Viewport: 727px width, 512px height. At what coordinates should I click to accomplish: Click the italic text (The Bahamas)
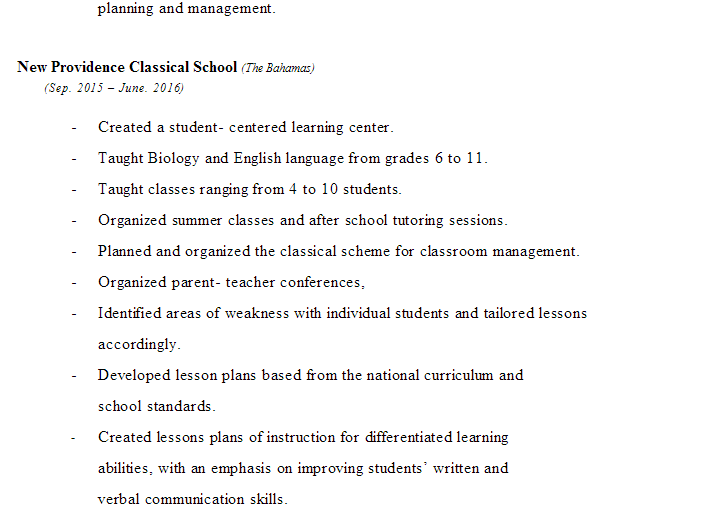(x=278, y=68)
